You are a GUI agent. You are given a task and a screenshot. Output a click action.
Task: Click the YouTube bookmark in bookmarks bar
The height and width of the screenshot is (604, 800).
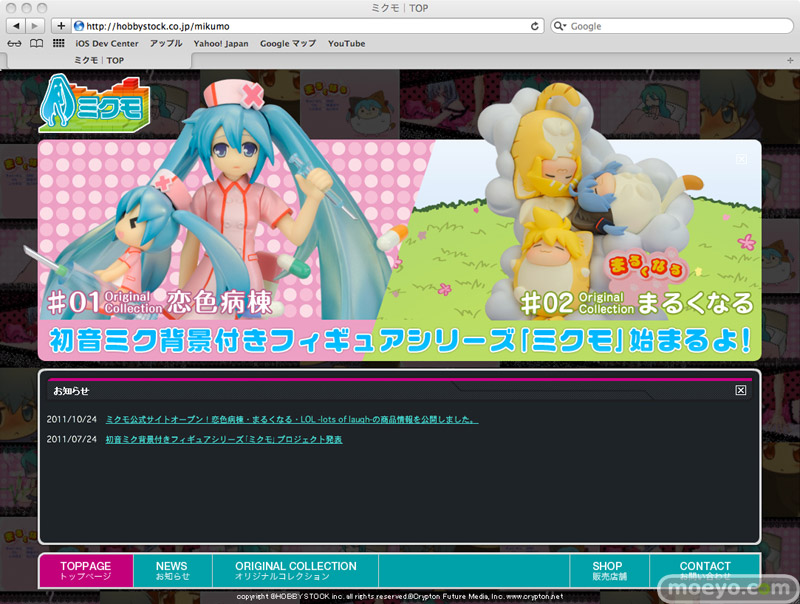click(x=346, y=44)
